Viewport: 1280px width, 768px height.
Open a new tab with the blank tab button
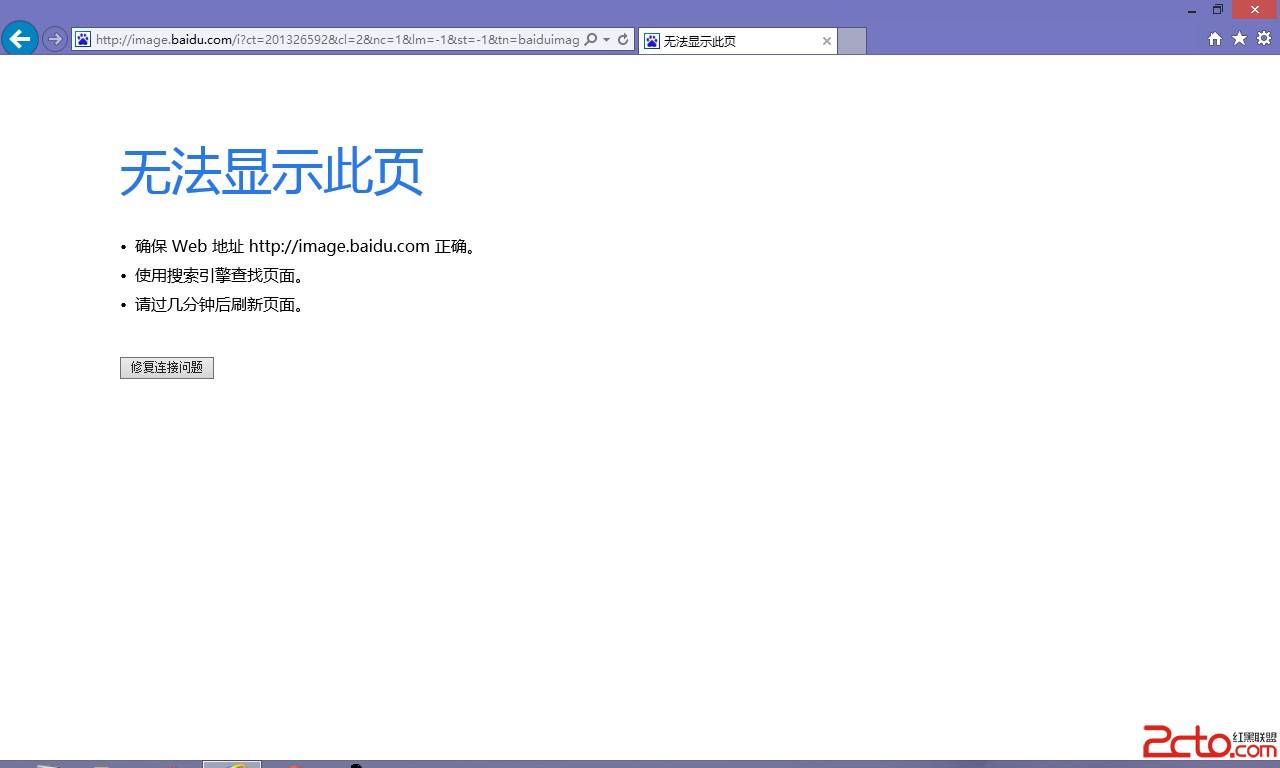click(851, 41)
